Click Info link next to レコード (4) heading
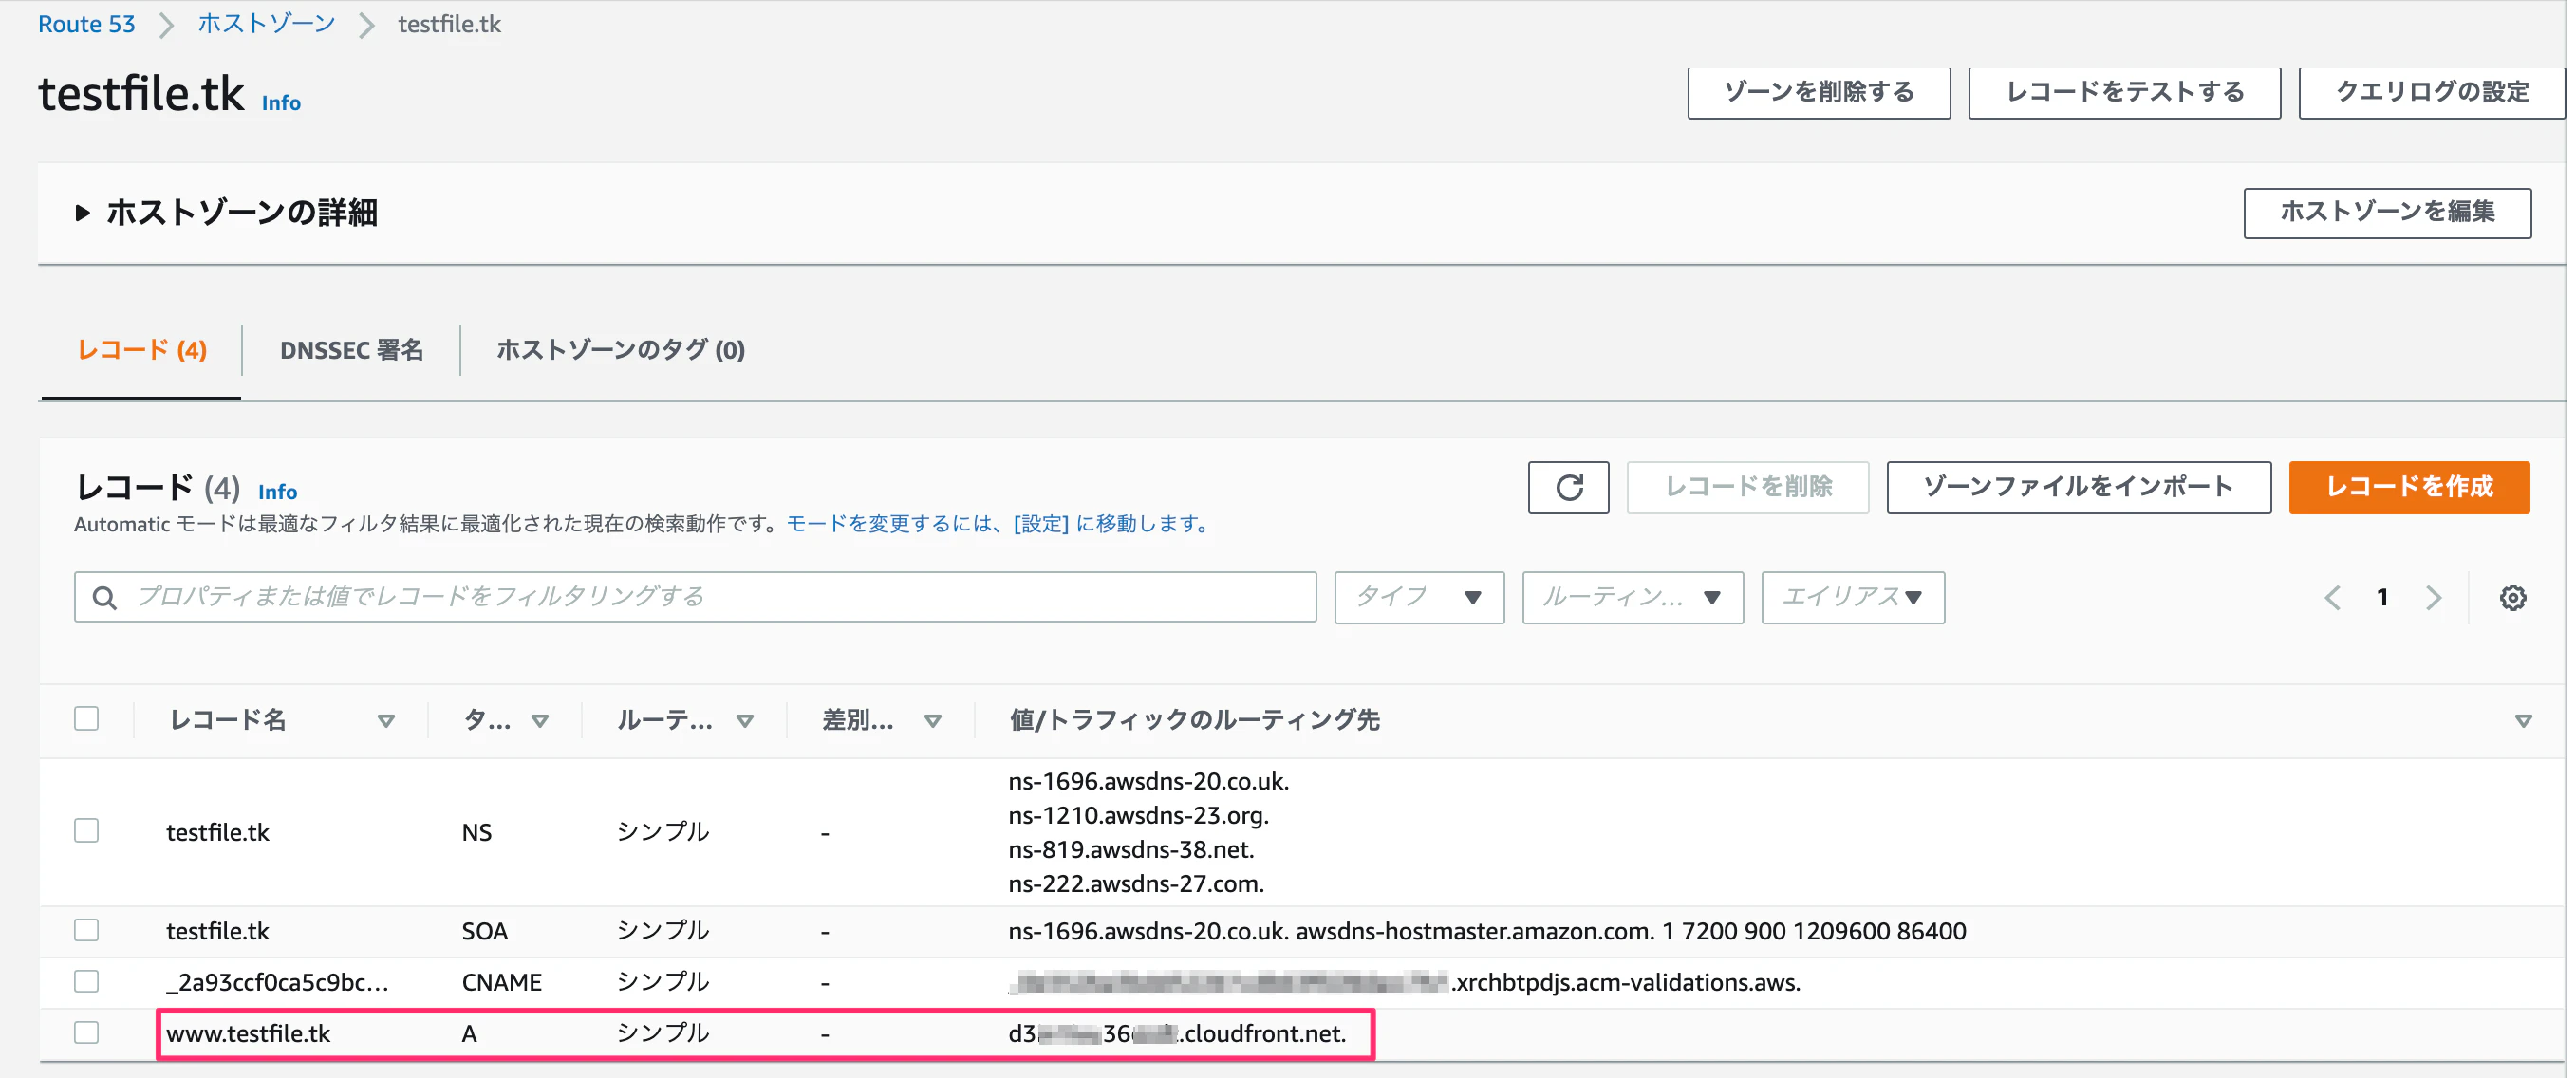This screenshot has width=2576, height=1078. click(x=277, y=492)
